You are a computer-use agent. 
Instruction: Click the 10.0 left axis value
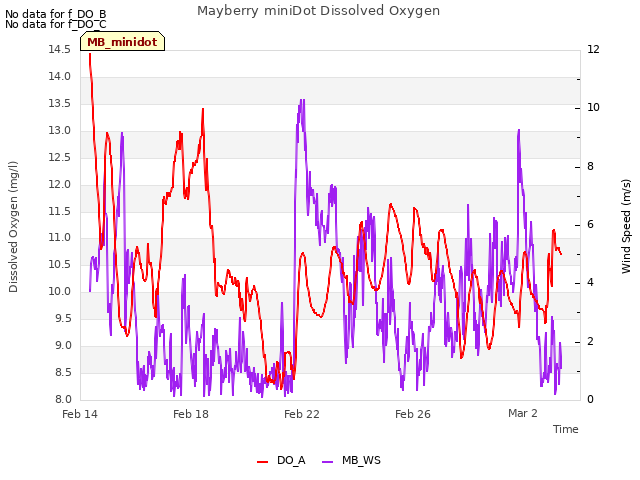tap(60, 291)
